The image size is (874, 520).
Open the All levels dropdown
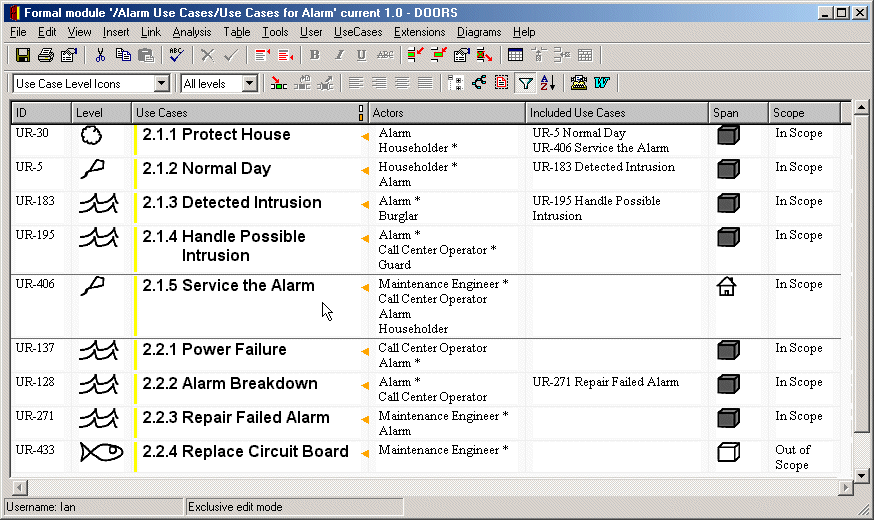coord(250,84)
